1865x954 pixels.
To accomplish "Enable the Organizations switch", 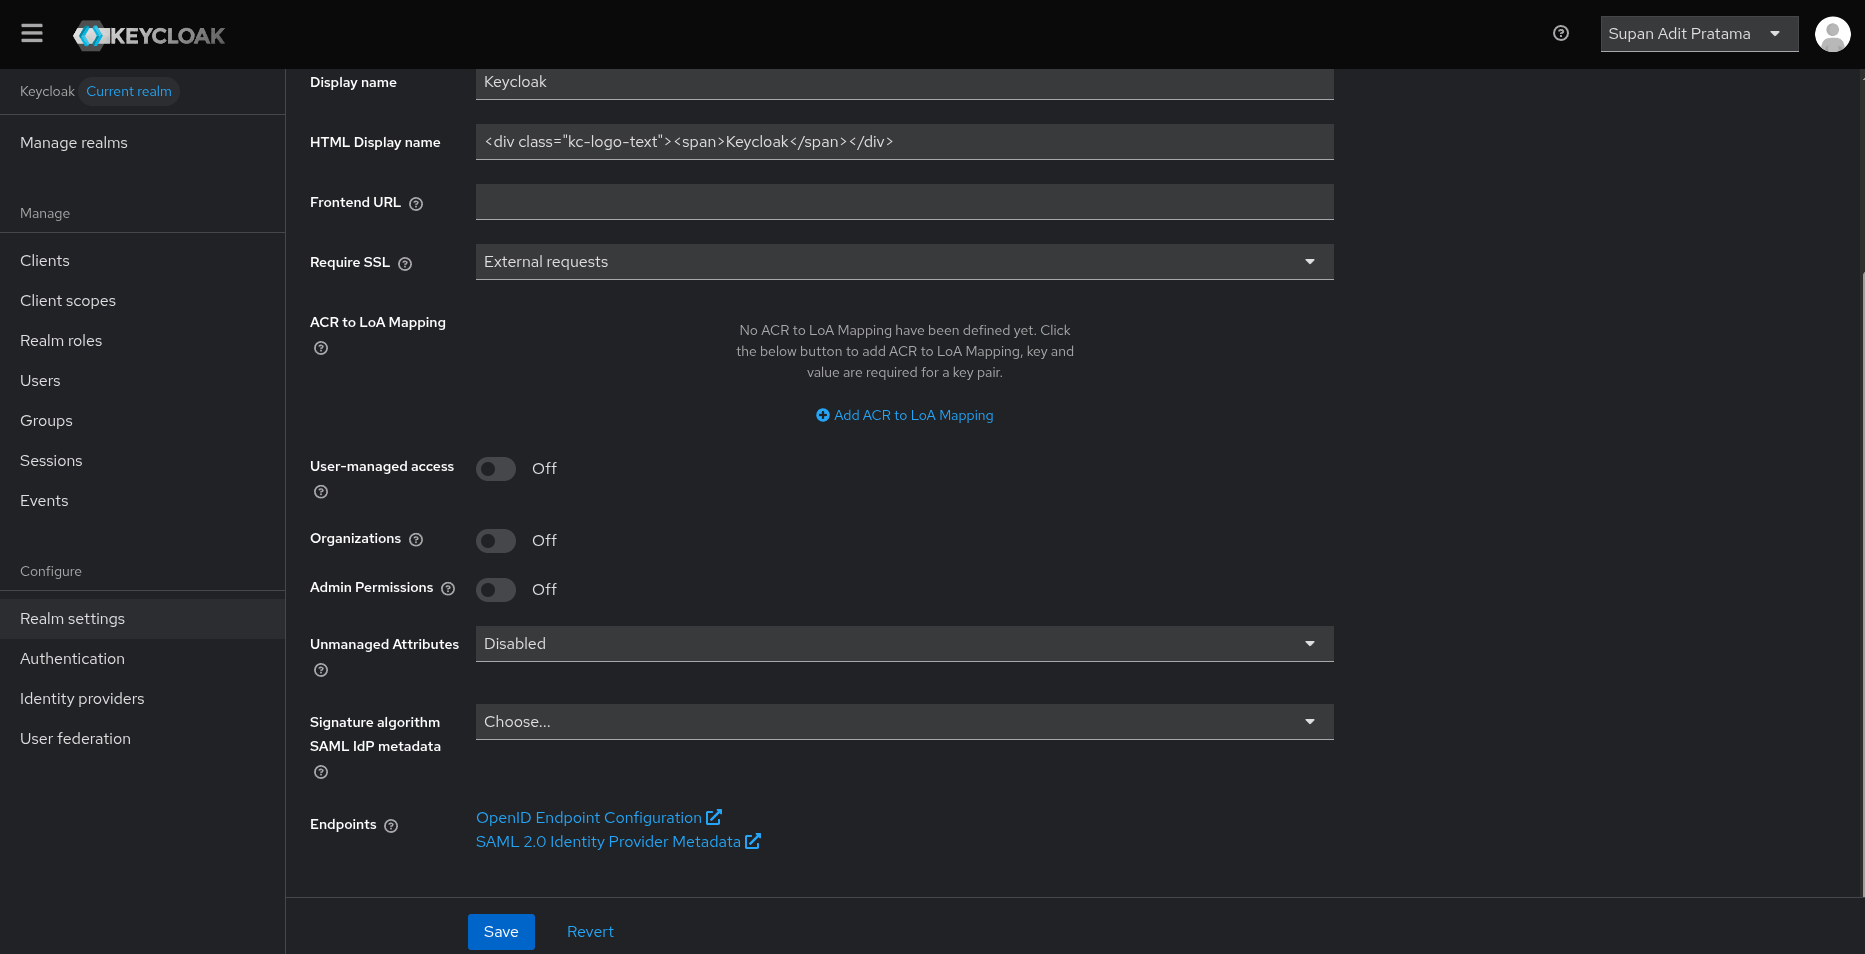I will coord(496,541).
